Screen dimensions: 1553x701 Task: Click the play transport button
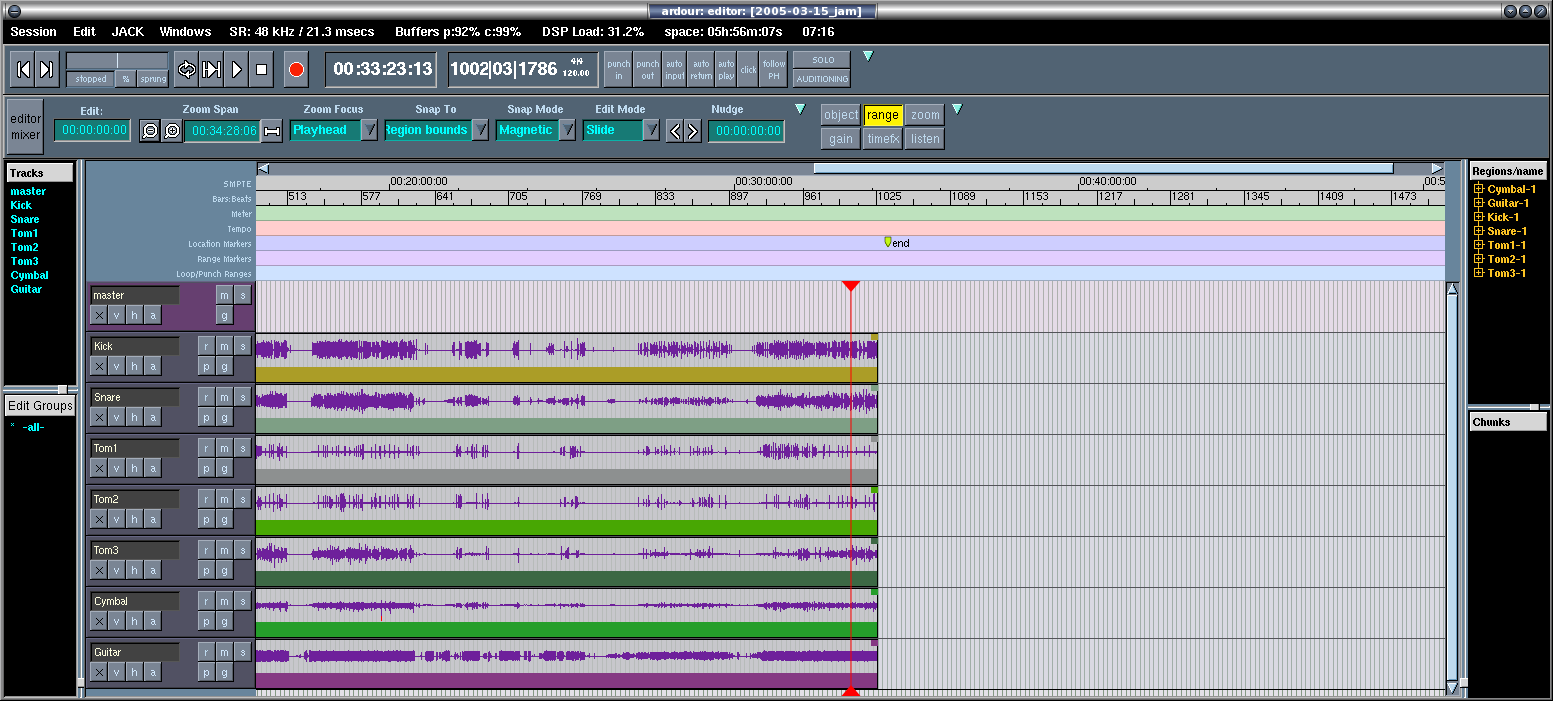(237, 69)
